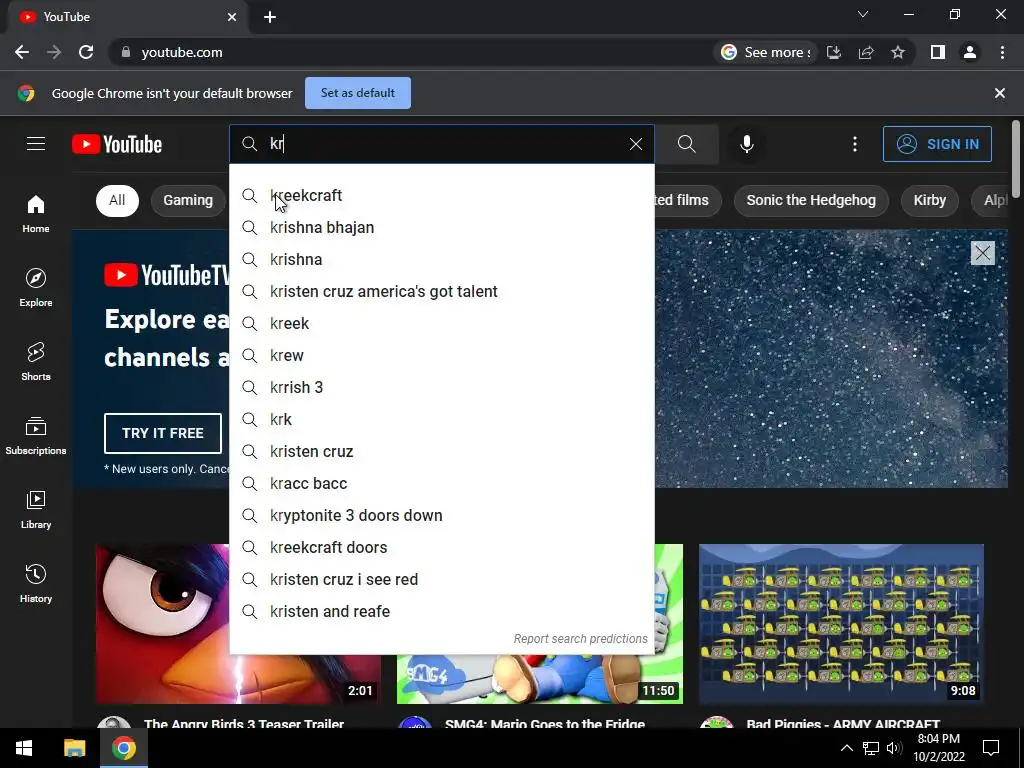The width and height of the screenshot is (1024, 768).
Task: Open the Angry Birds 3 Teaser thumbnail
Action: (163, 624)
